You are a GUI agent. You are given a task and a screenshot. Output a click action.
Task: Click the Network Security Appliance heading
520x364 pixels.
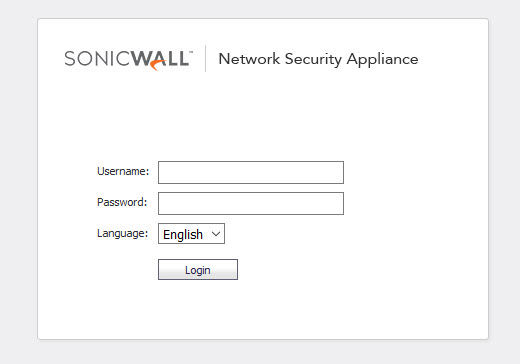318,59
